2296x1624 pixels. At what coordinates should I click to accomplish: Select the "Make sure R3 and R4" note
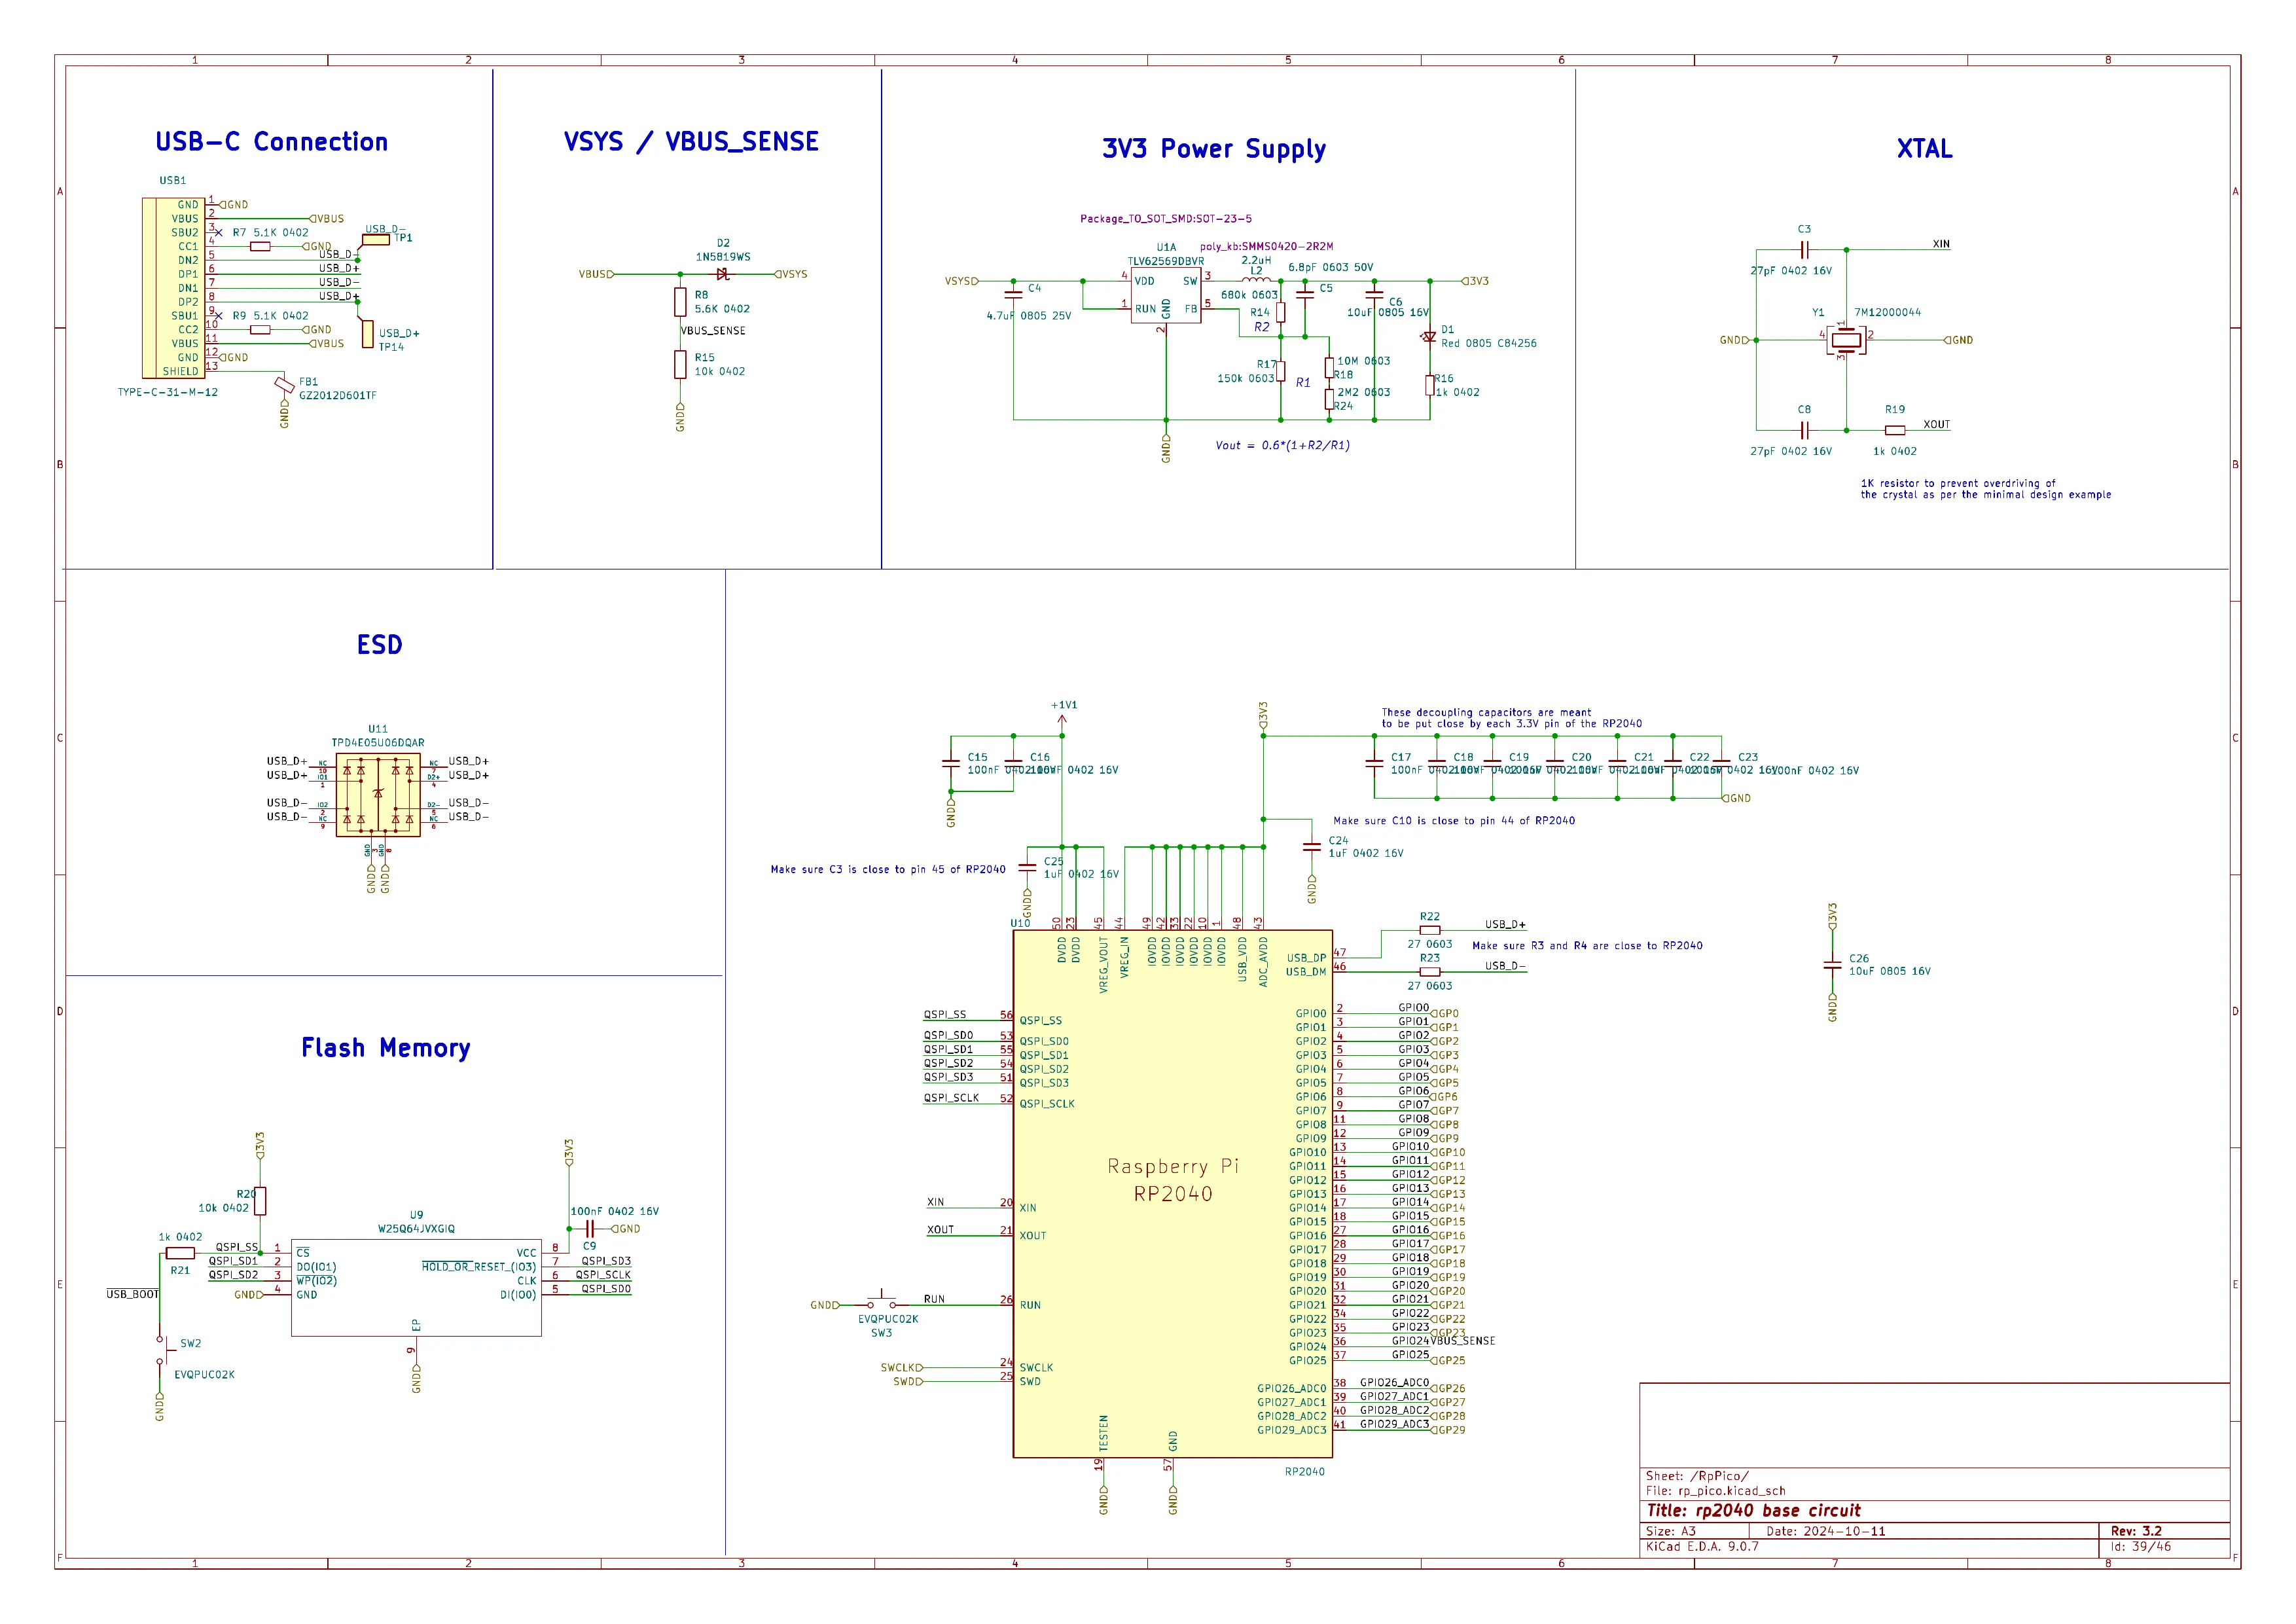[x=1587, y=946]
